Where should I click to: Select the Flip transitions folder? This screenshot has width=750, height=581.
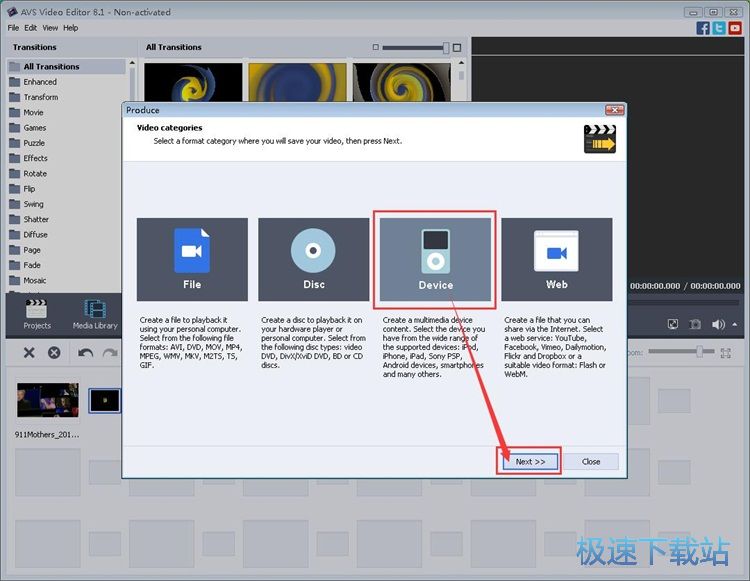coord(29,189)
